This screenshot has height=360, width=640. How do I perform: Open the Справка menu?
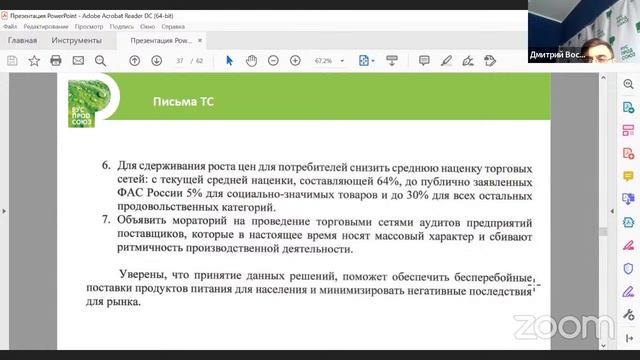[173, 27]
